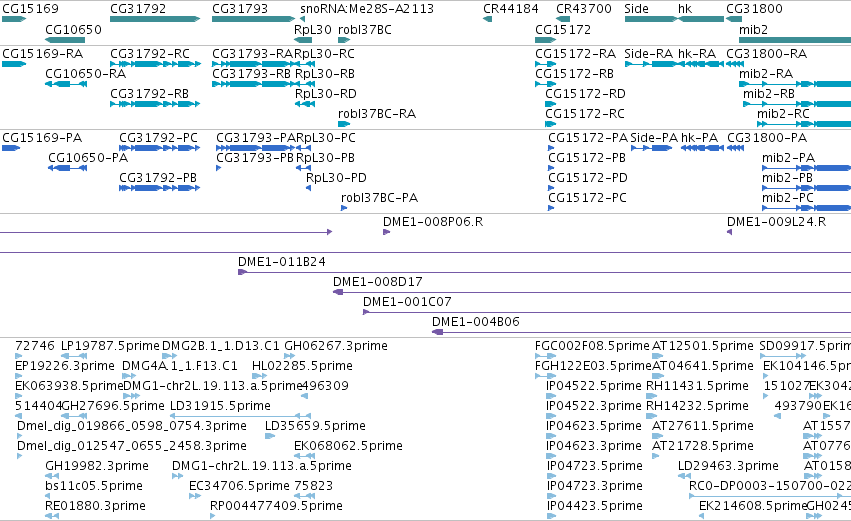Open the RP004477409.5prime EST label
Viewport: 851px width, 521px height.
click(x=276, y=506)
